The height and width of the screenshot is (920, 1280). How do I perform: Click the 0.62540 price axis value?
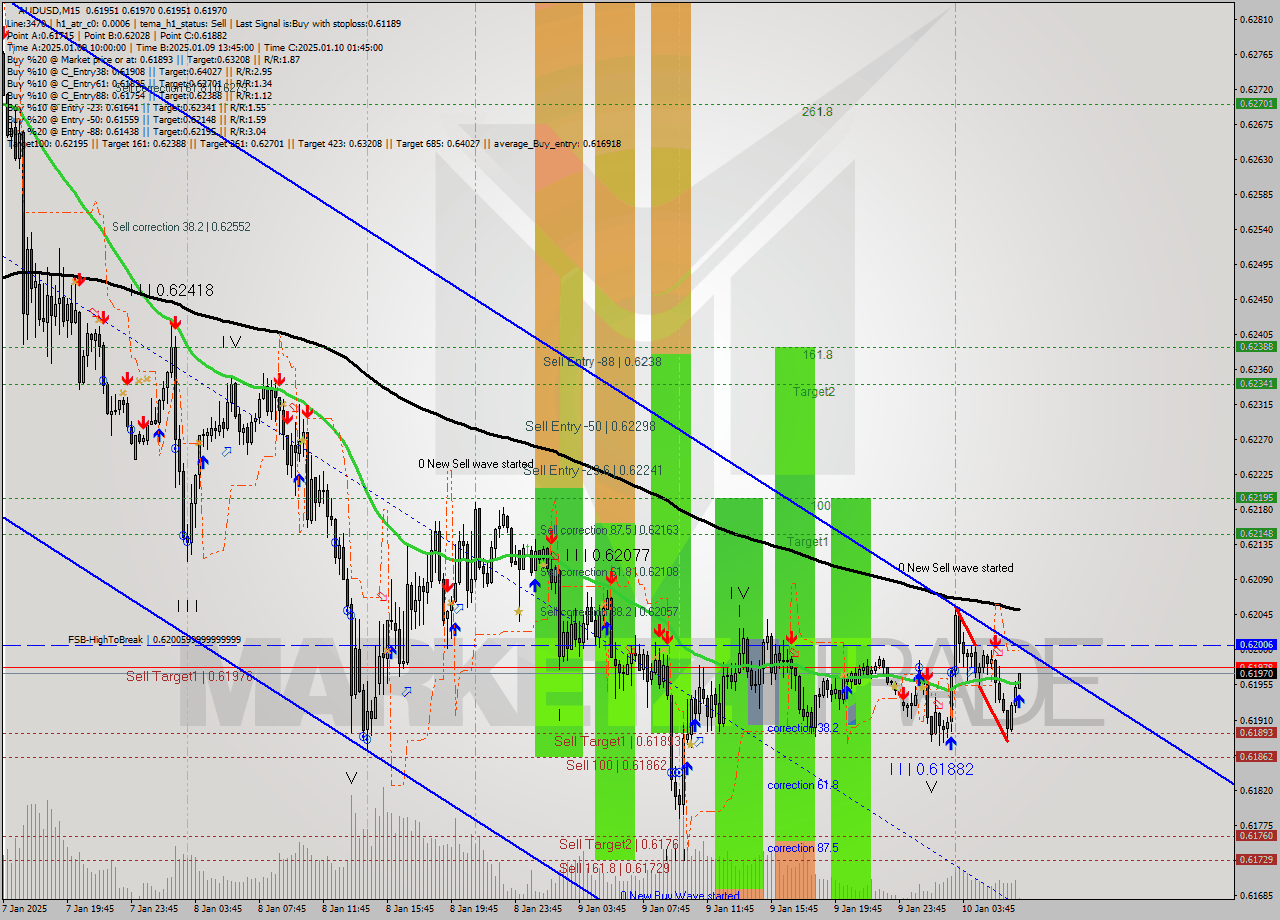pyautogui.click(x=1256, y=229)
